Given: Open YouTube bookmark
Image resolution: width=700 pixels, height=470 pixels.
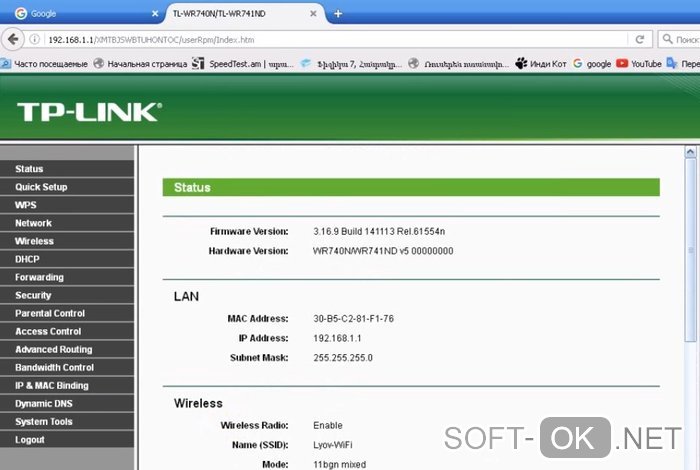Looking at the screenshot, I should (x=639, y=64).
